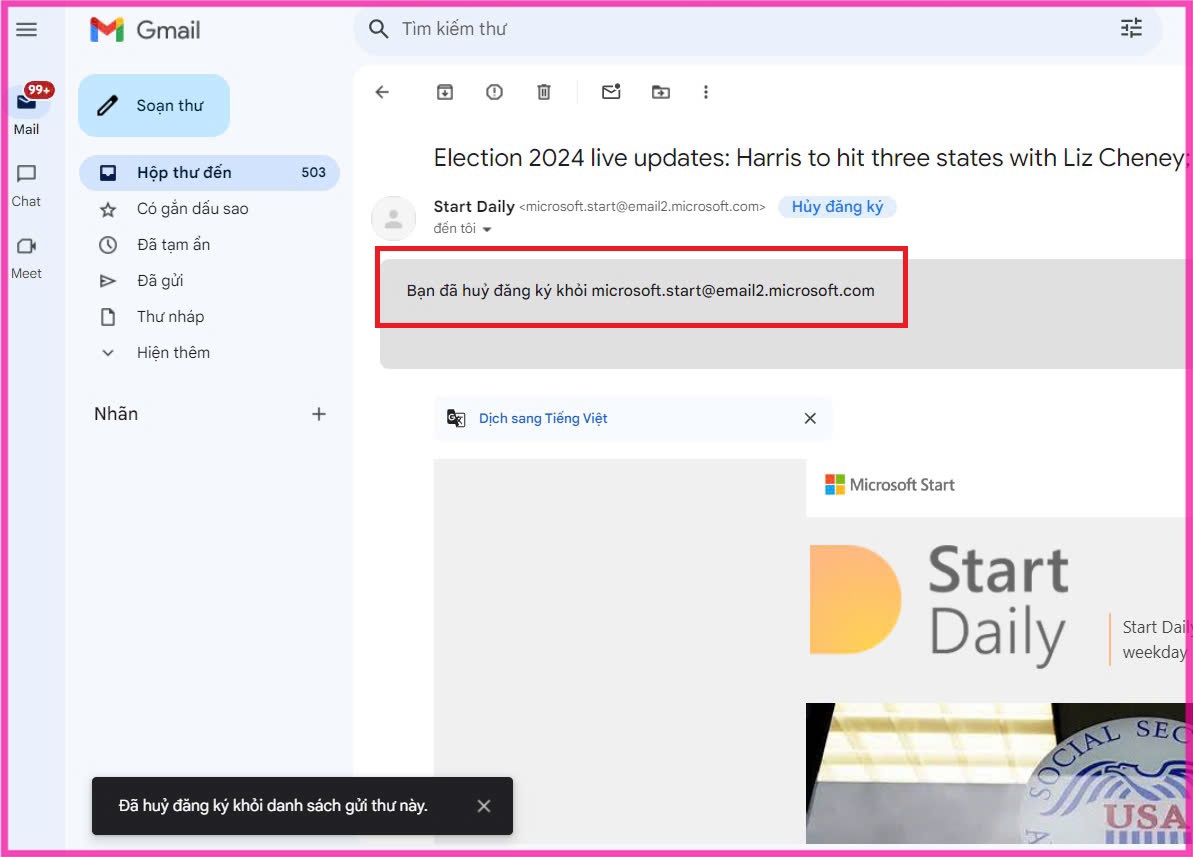Click the pencil Soạn thư compose button
The width and height of the screenshot is (1193, 857).
(154, 106)
